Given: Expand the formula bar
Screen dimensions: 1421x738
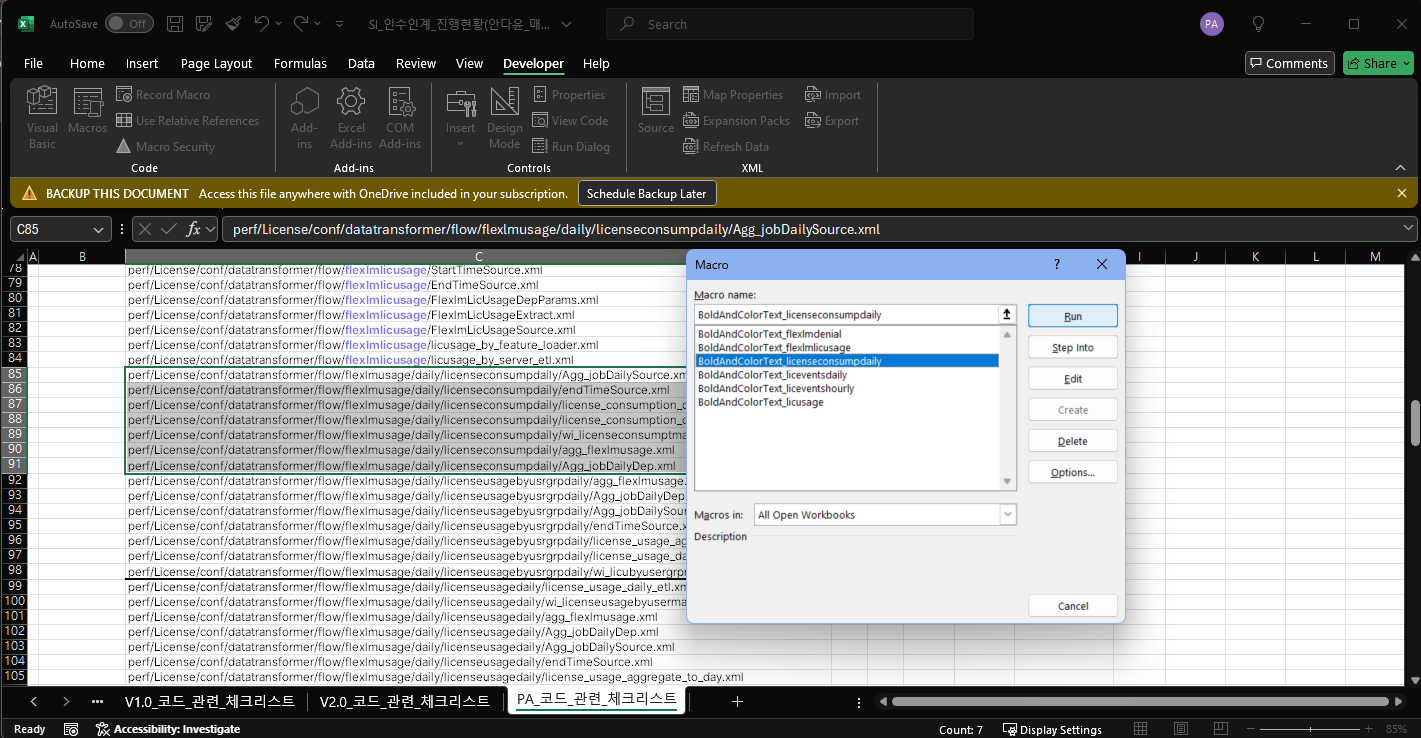Looking at the screenshot, I should pos(1409,229).
